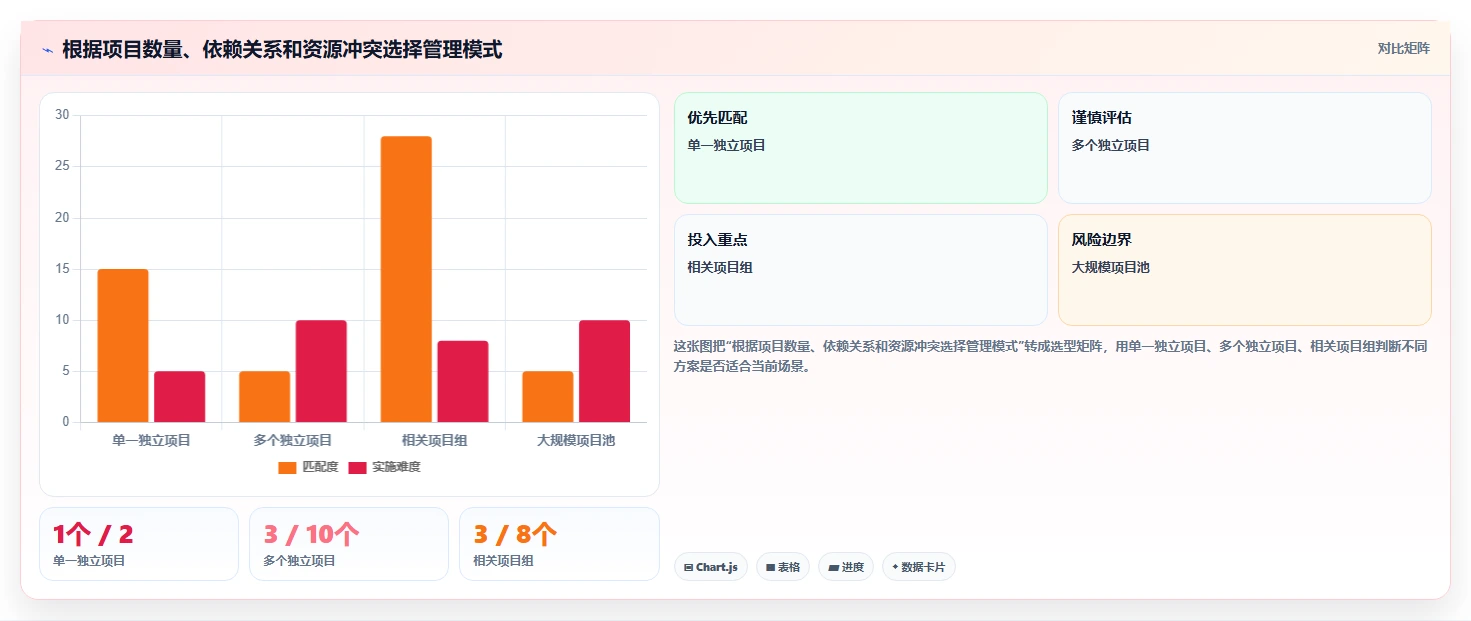Select the 进度 tag chip

pos(846,567)
